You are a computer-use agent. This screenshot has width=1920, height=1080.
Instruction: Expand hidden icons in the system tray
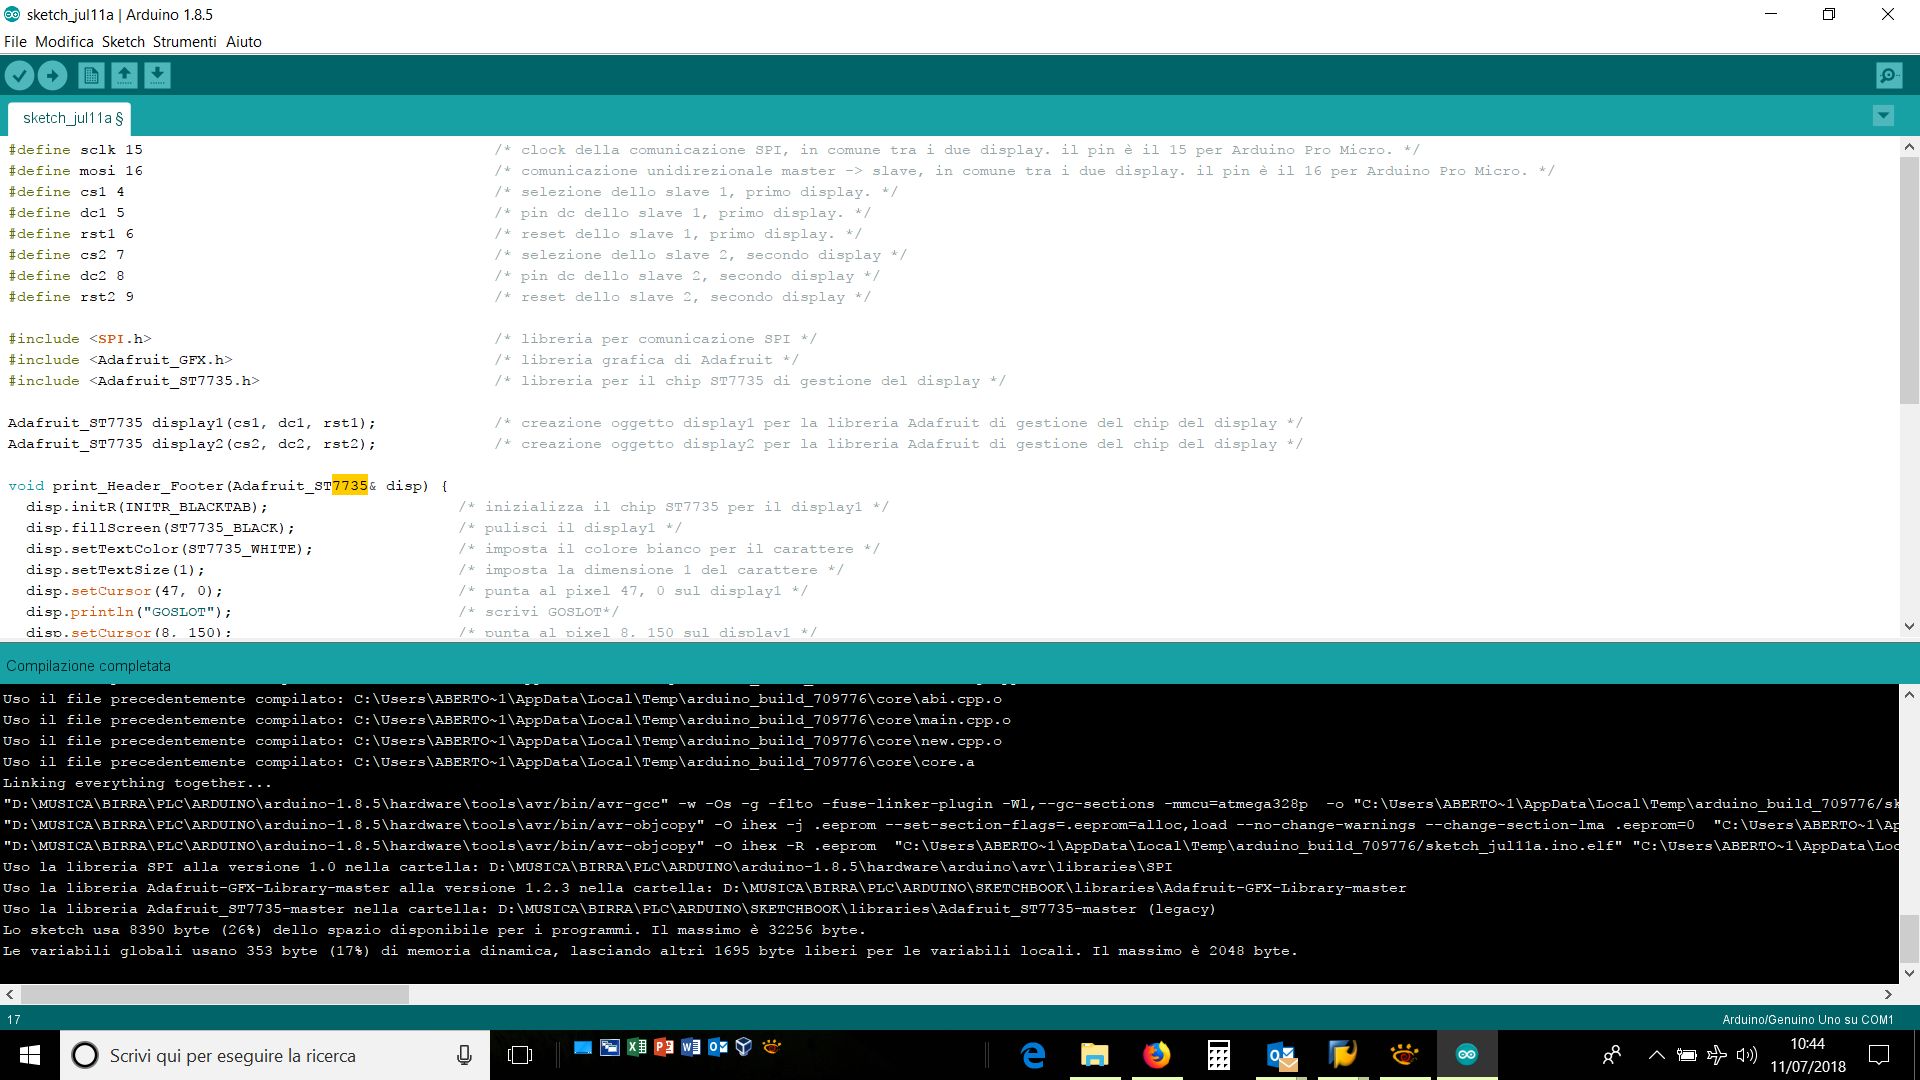point(1656,1054)
